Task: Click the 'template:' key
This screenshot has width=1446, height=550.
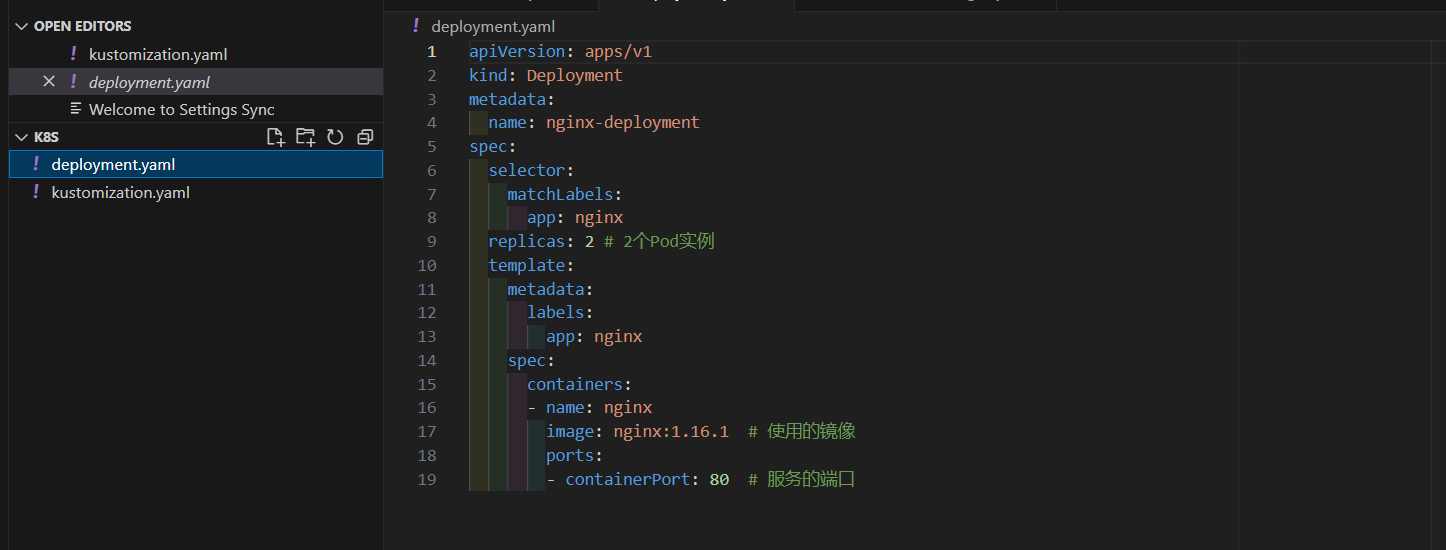Action: tap(531, 265)
